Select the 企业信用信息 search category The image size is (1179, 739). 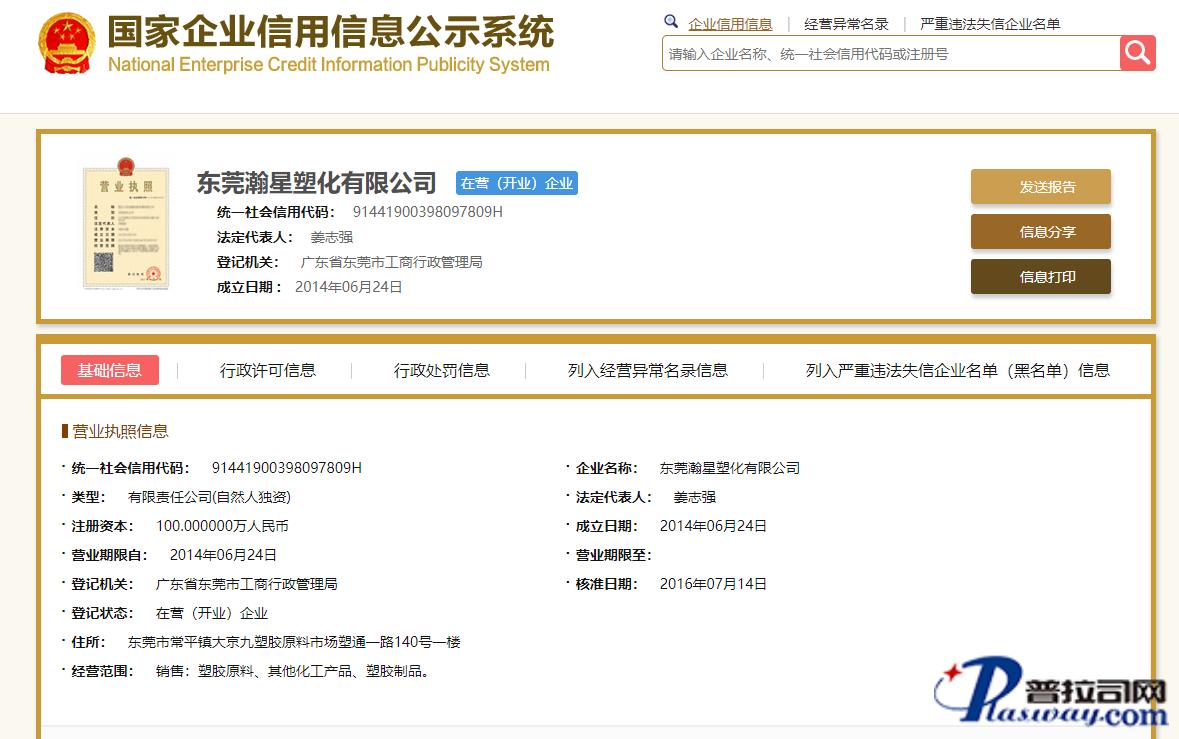(730, 24)
